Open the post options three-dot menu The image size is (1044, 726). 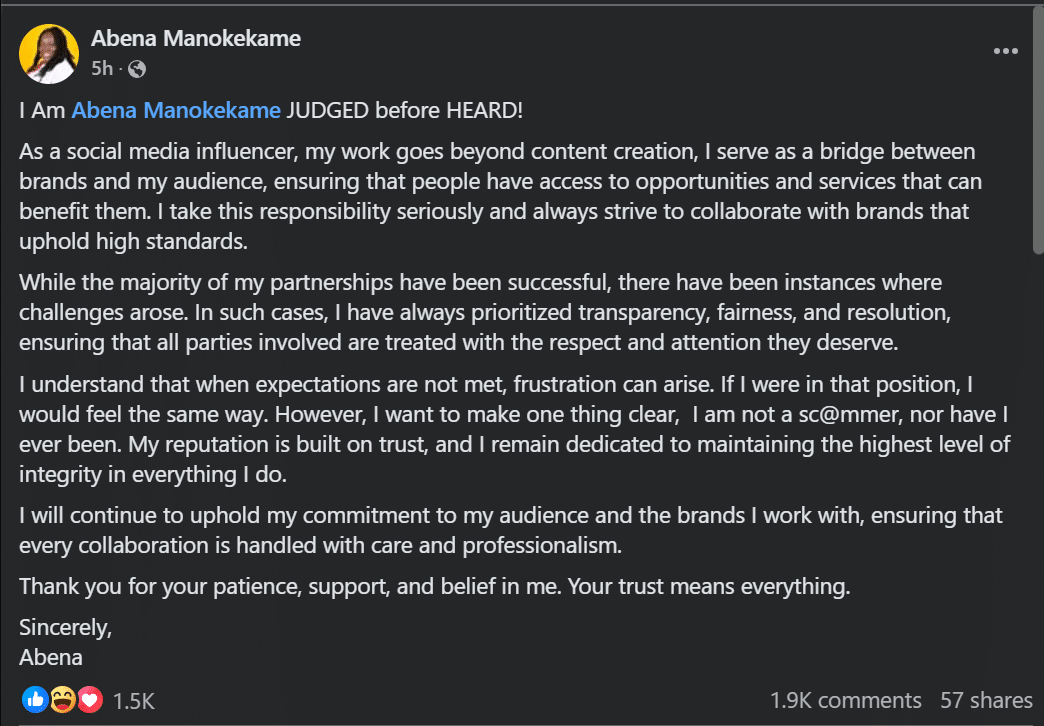coord(1005,51)
